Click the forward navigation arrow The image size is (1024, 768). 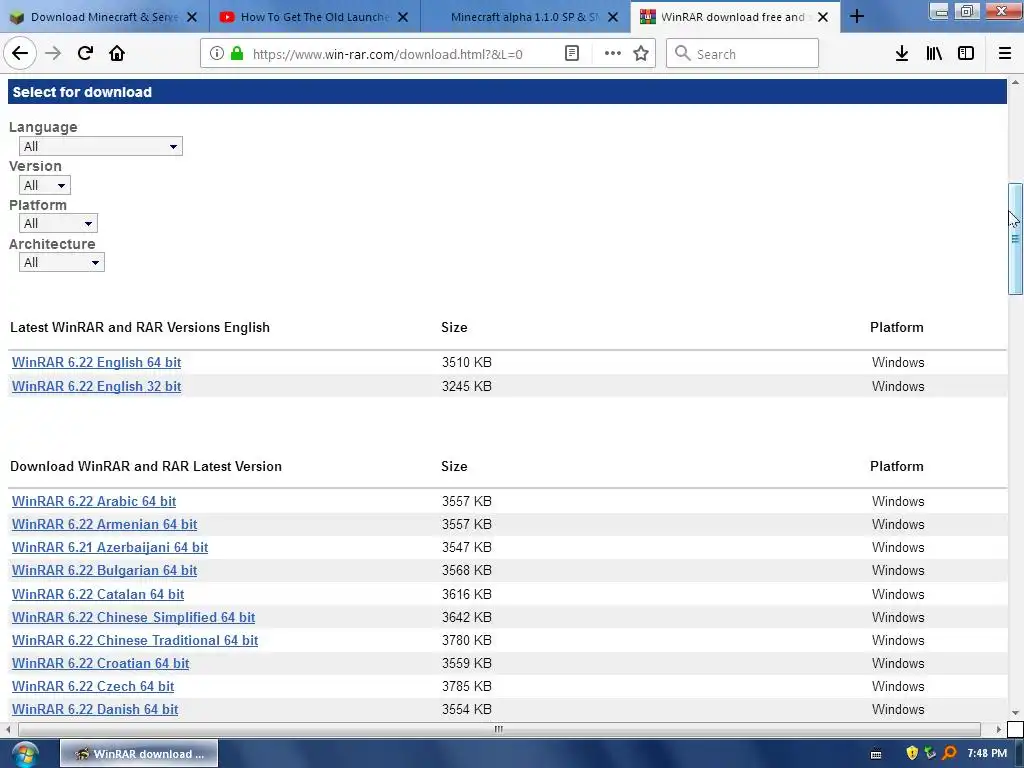[53, 54]
